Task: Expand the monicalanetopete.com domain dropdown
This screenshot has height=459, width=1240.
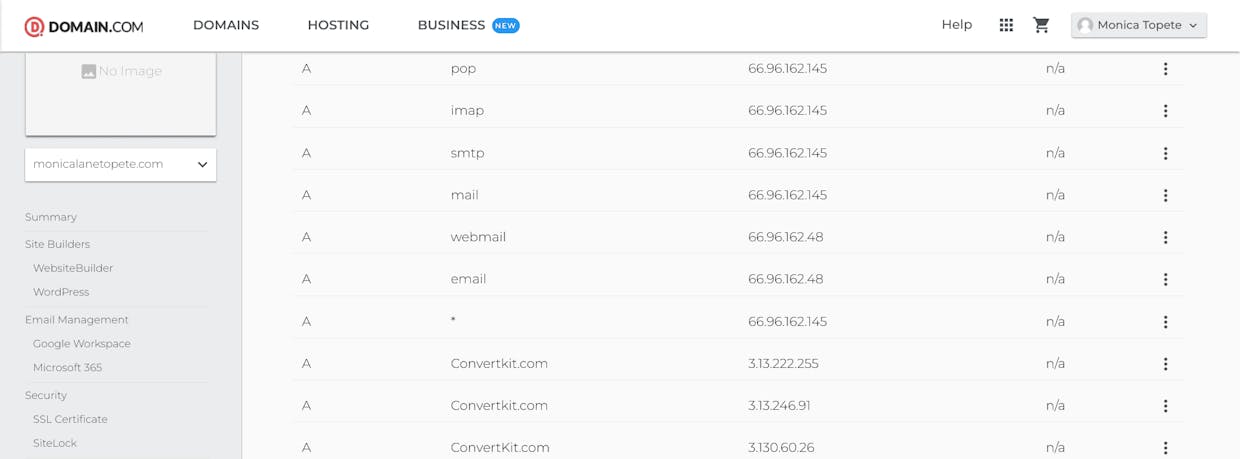Action: (x=120, y=164)
